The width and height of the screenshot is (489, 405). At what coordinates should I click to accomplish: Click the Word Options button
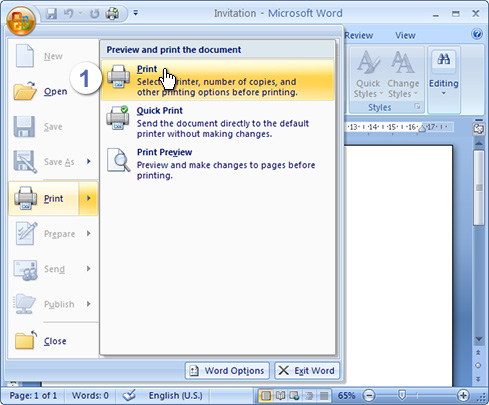[x=227, y=371]
